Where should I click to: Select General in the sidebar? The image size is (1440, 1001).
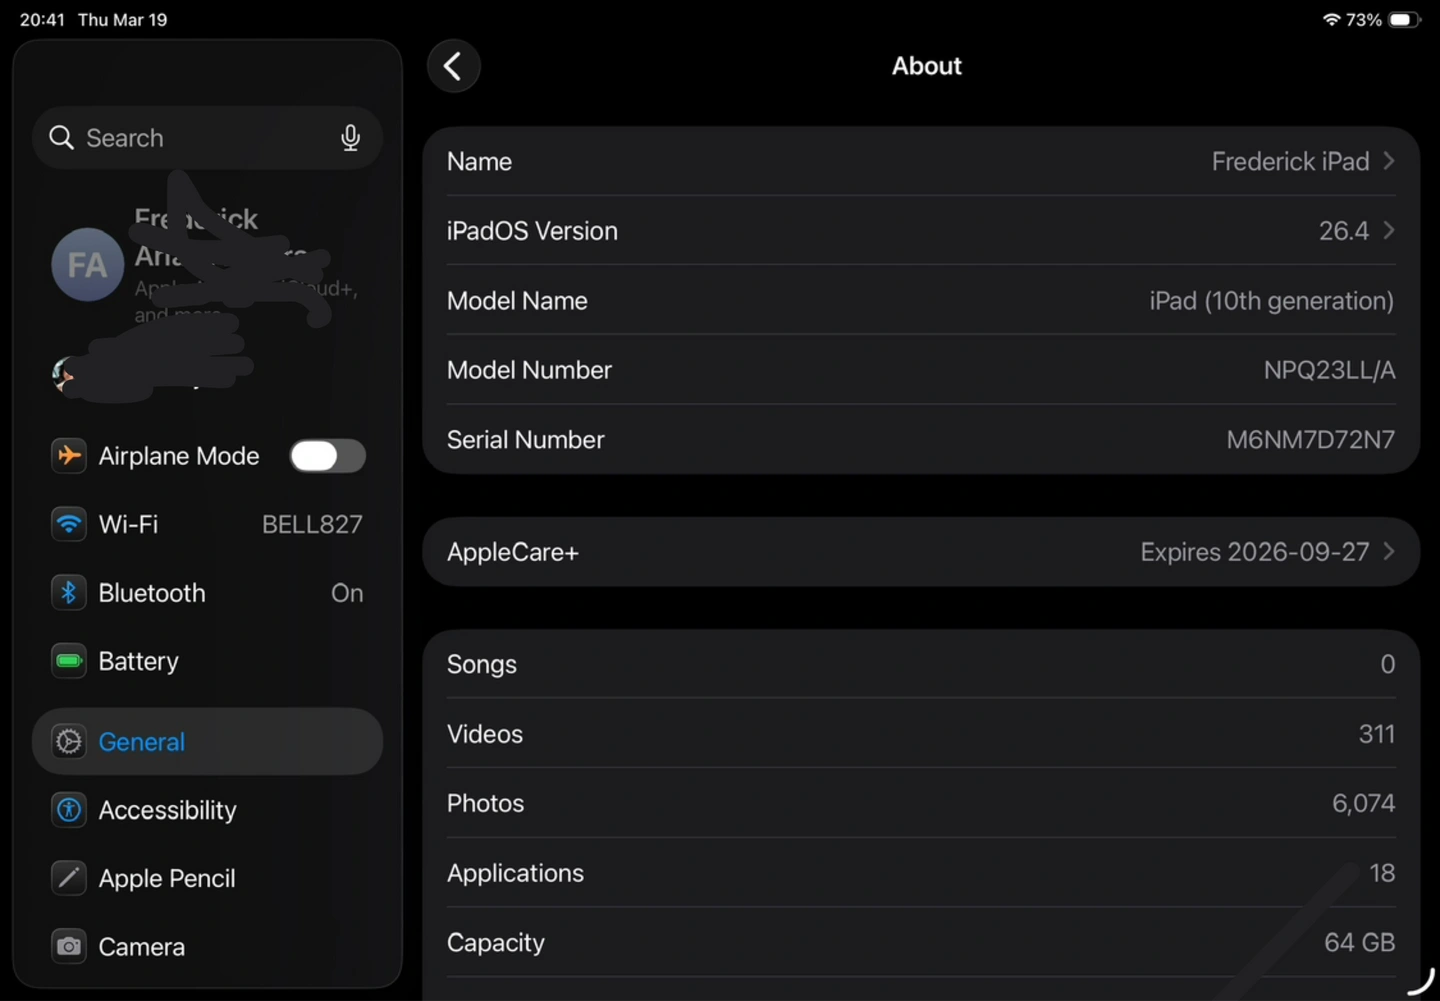[142, 742]
